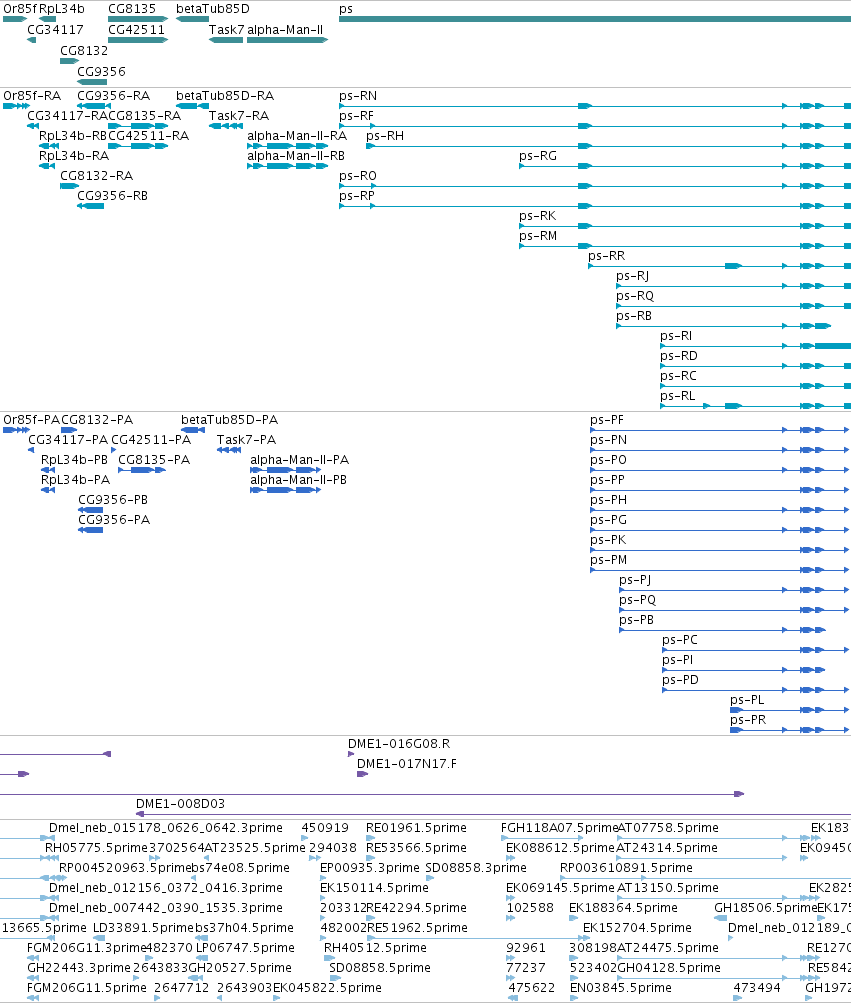Click EST AT07758.5prime
This screenshot has height=1003, width=851.
(x=667, y=828)
